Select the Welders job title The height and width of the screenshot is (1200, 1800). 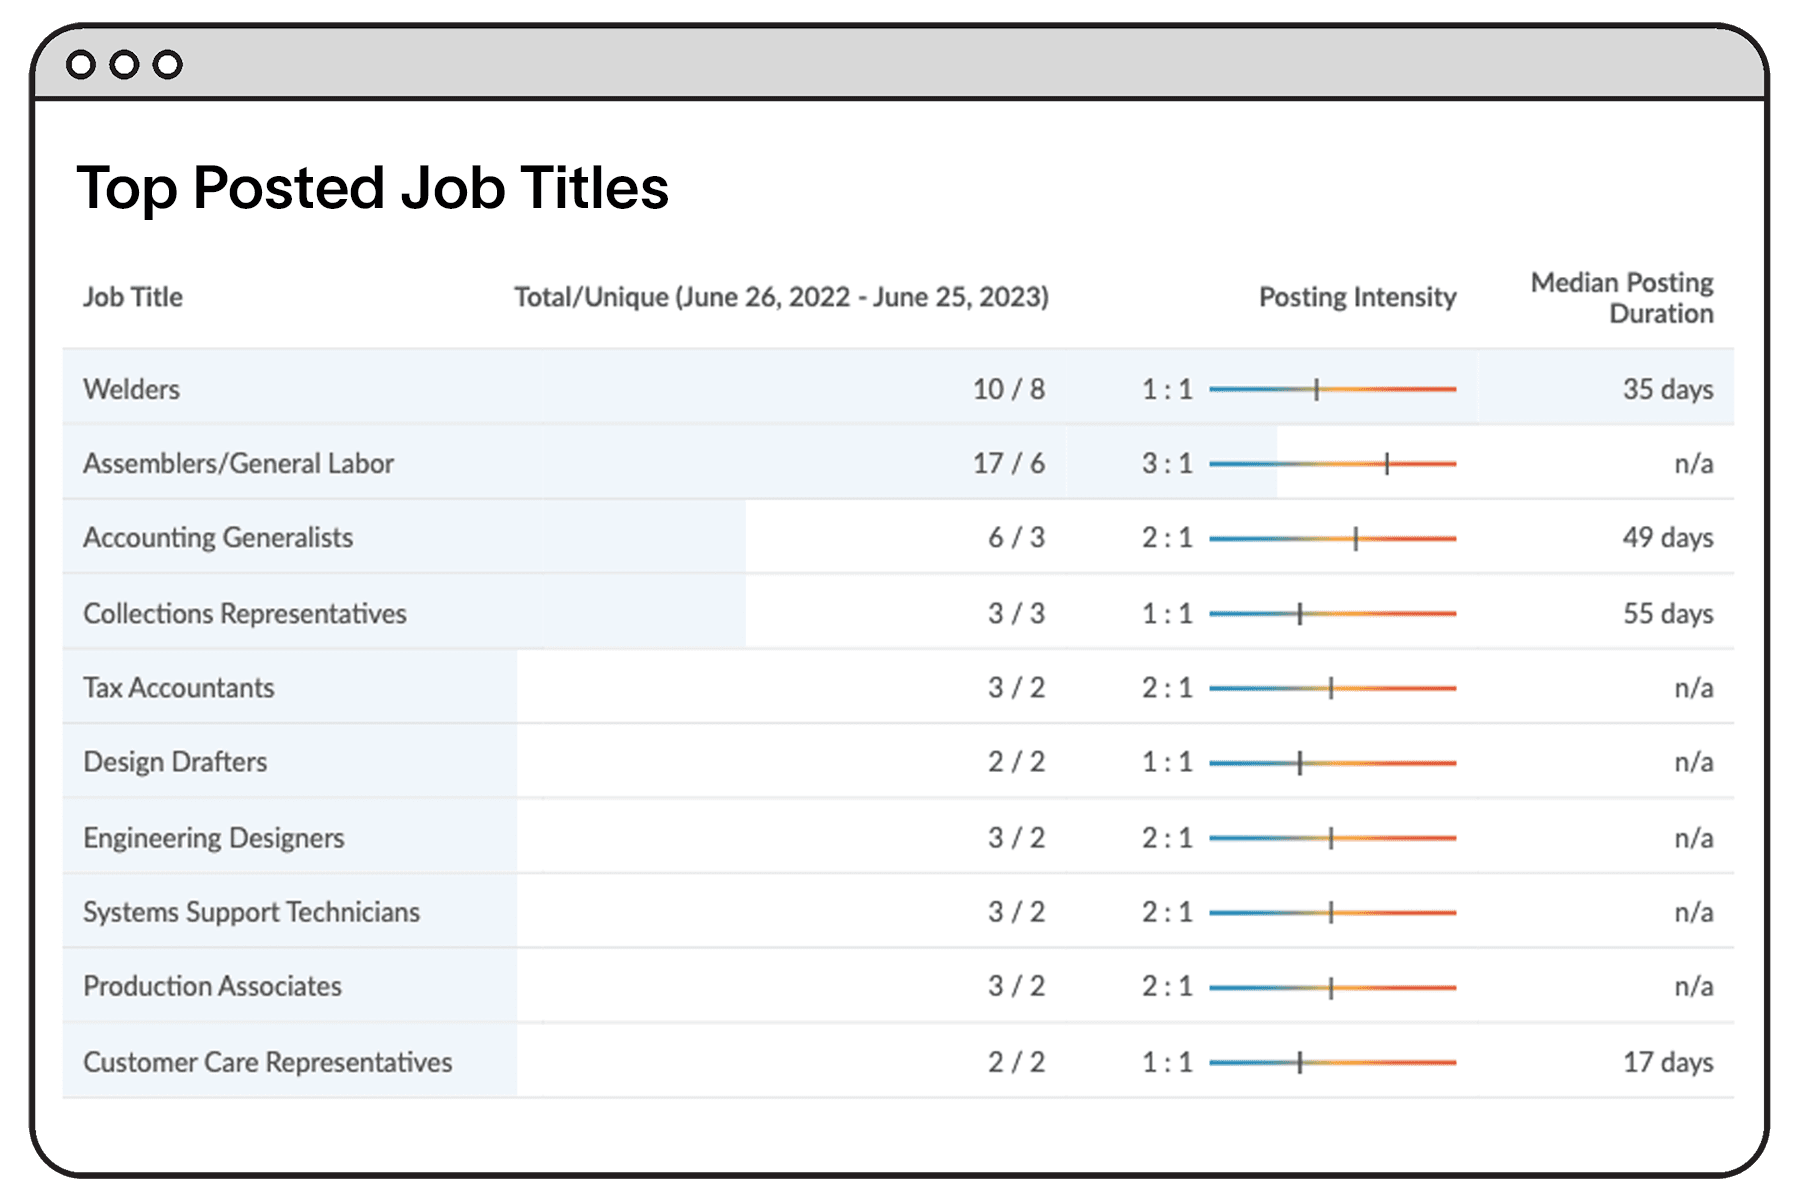(132, 389)
